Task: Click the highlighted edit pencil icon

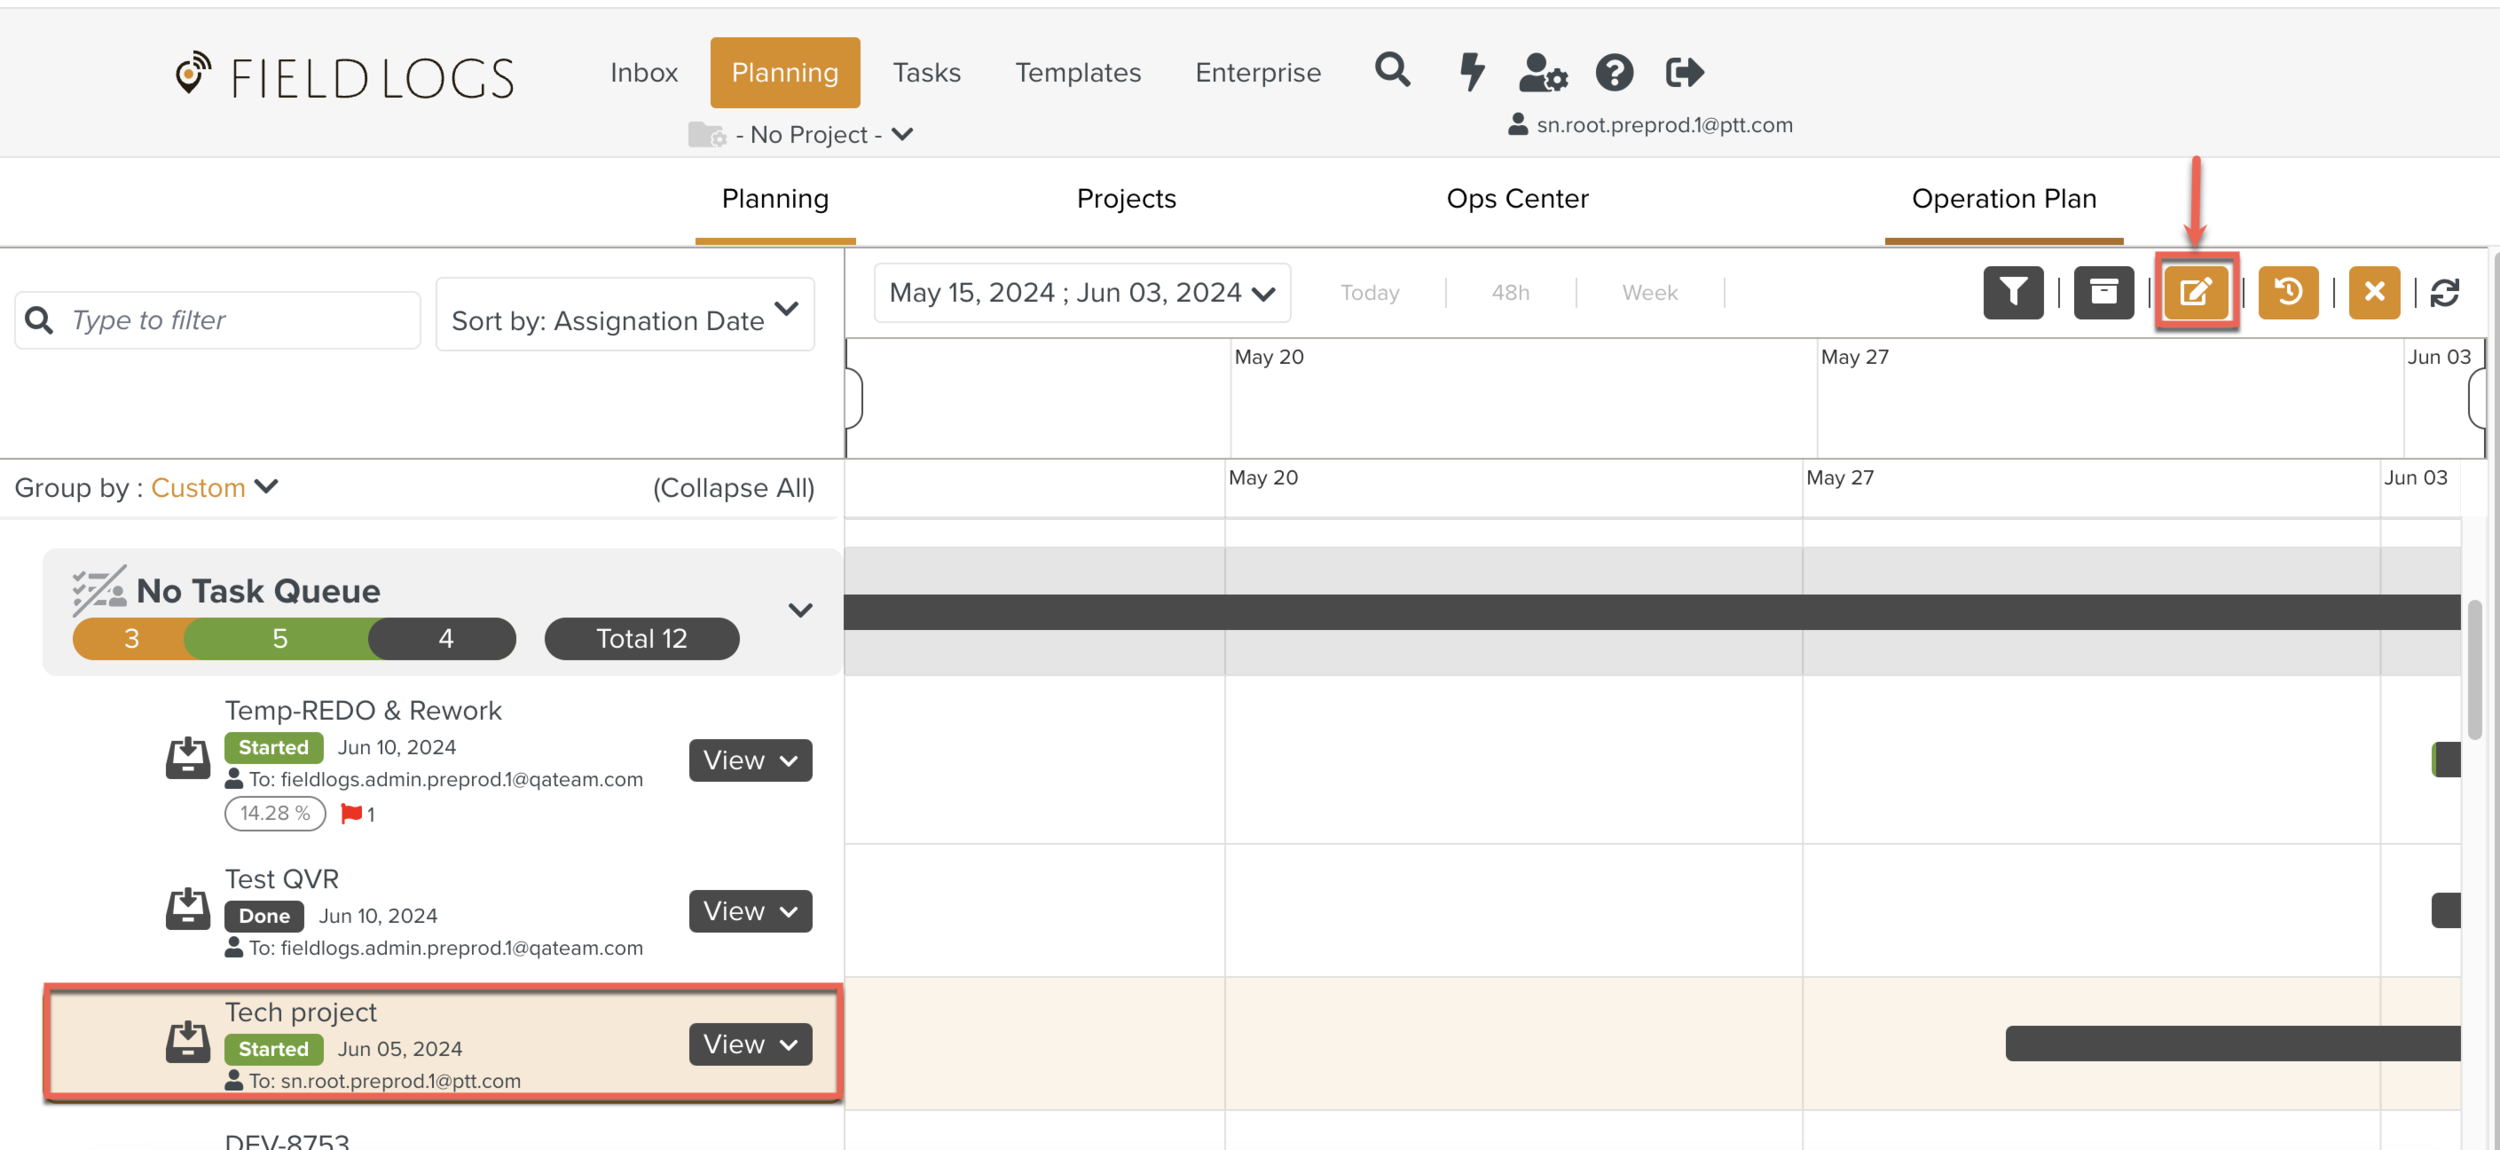Action: [2195, 292]
